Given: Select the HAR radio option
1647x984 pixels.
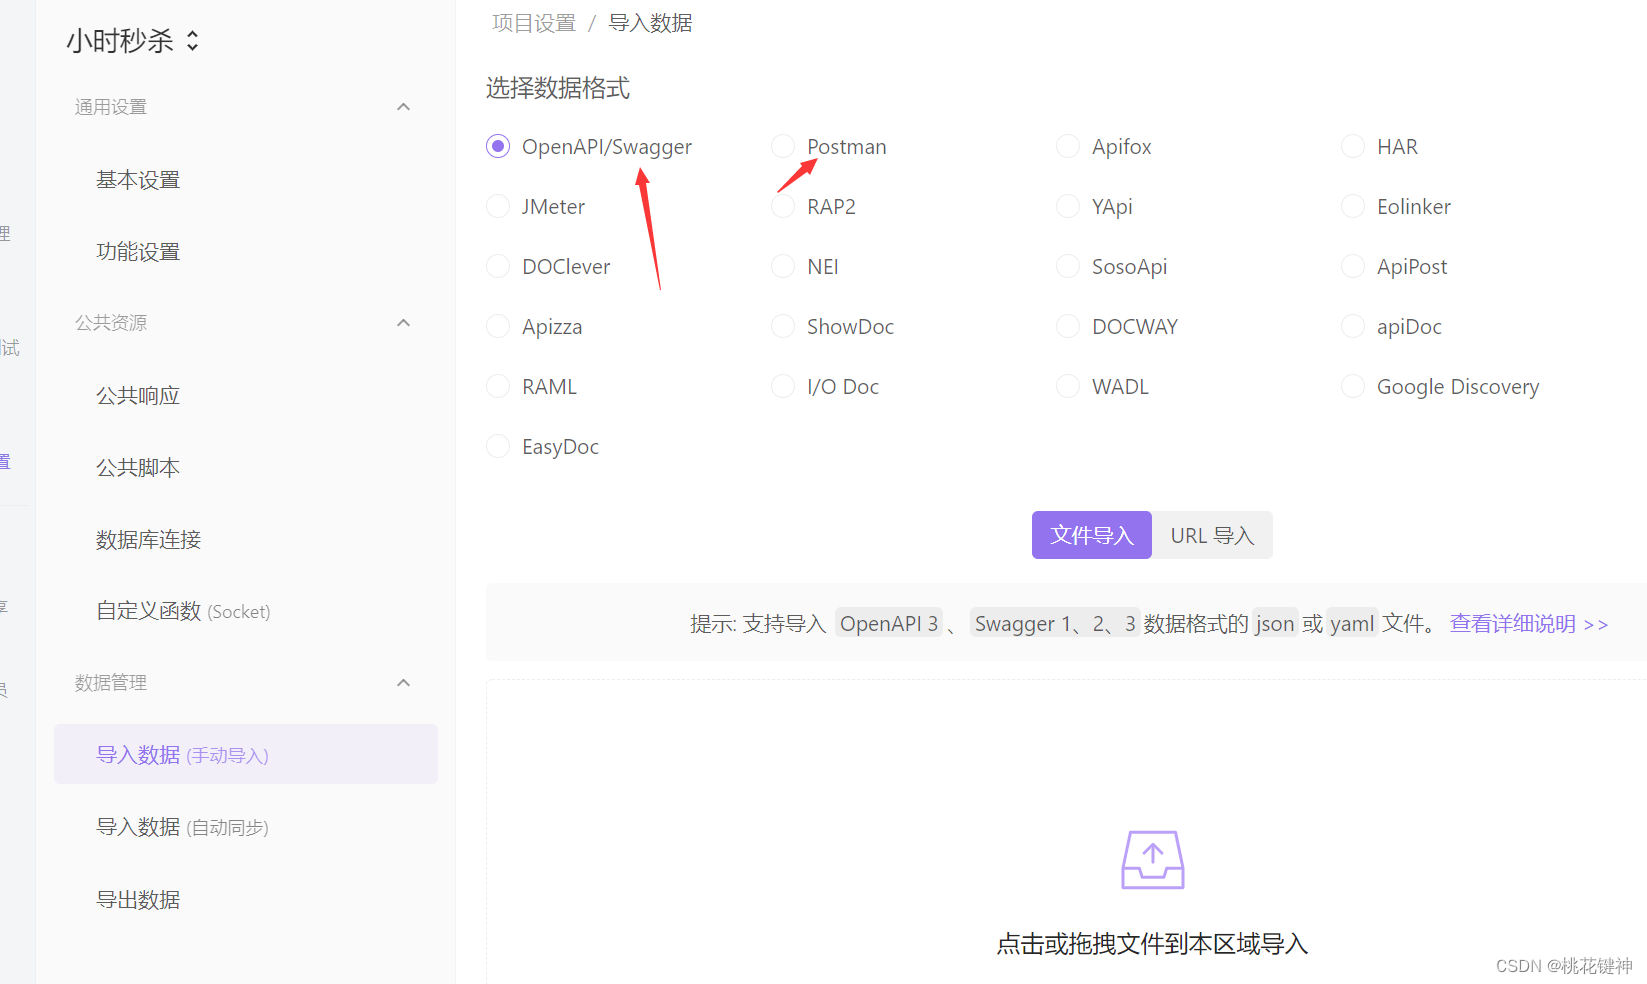Looking at the screenshot, I should tap(1353, 147).
